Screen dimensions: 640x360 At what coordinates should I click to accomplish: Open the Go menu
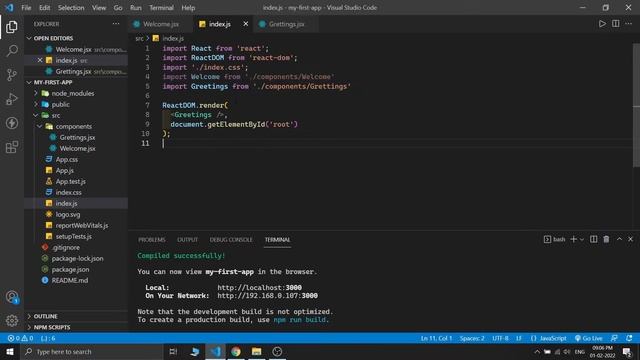pos(118,8)
